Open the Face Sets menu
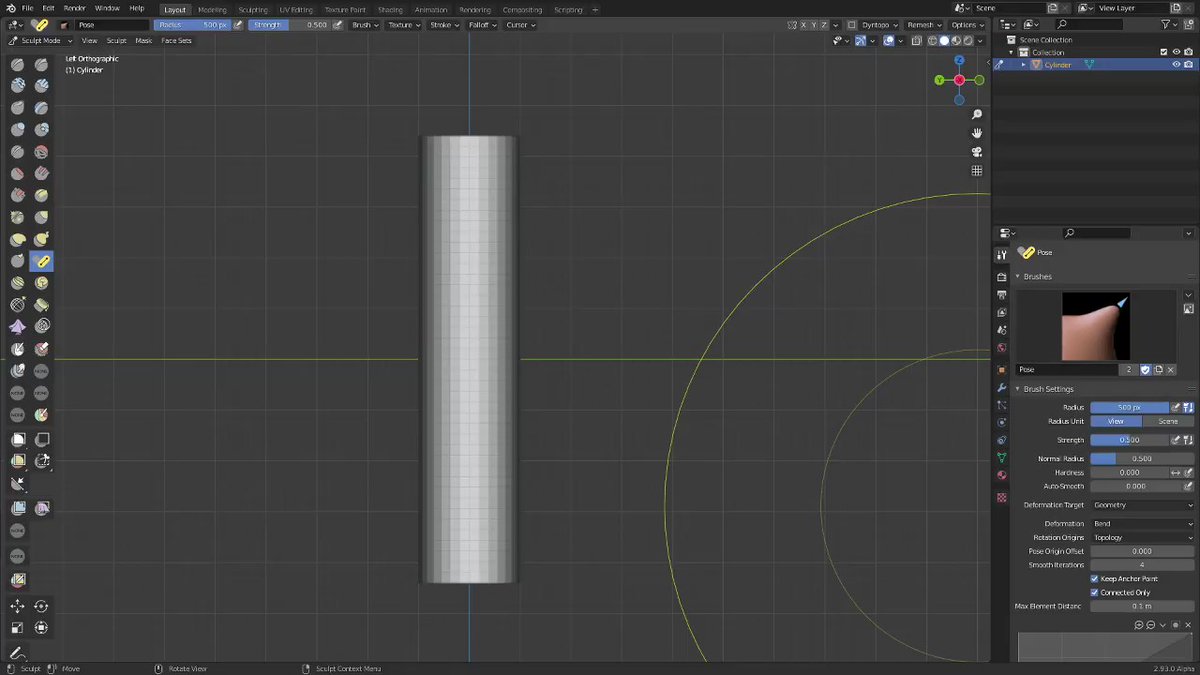 [x=176, y=41]
